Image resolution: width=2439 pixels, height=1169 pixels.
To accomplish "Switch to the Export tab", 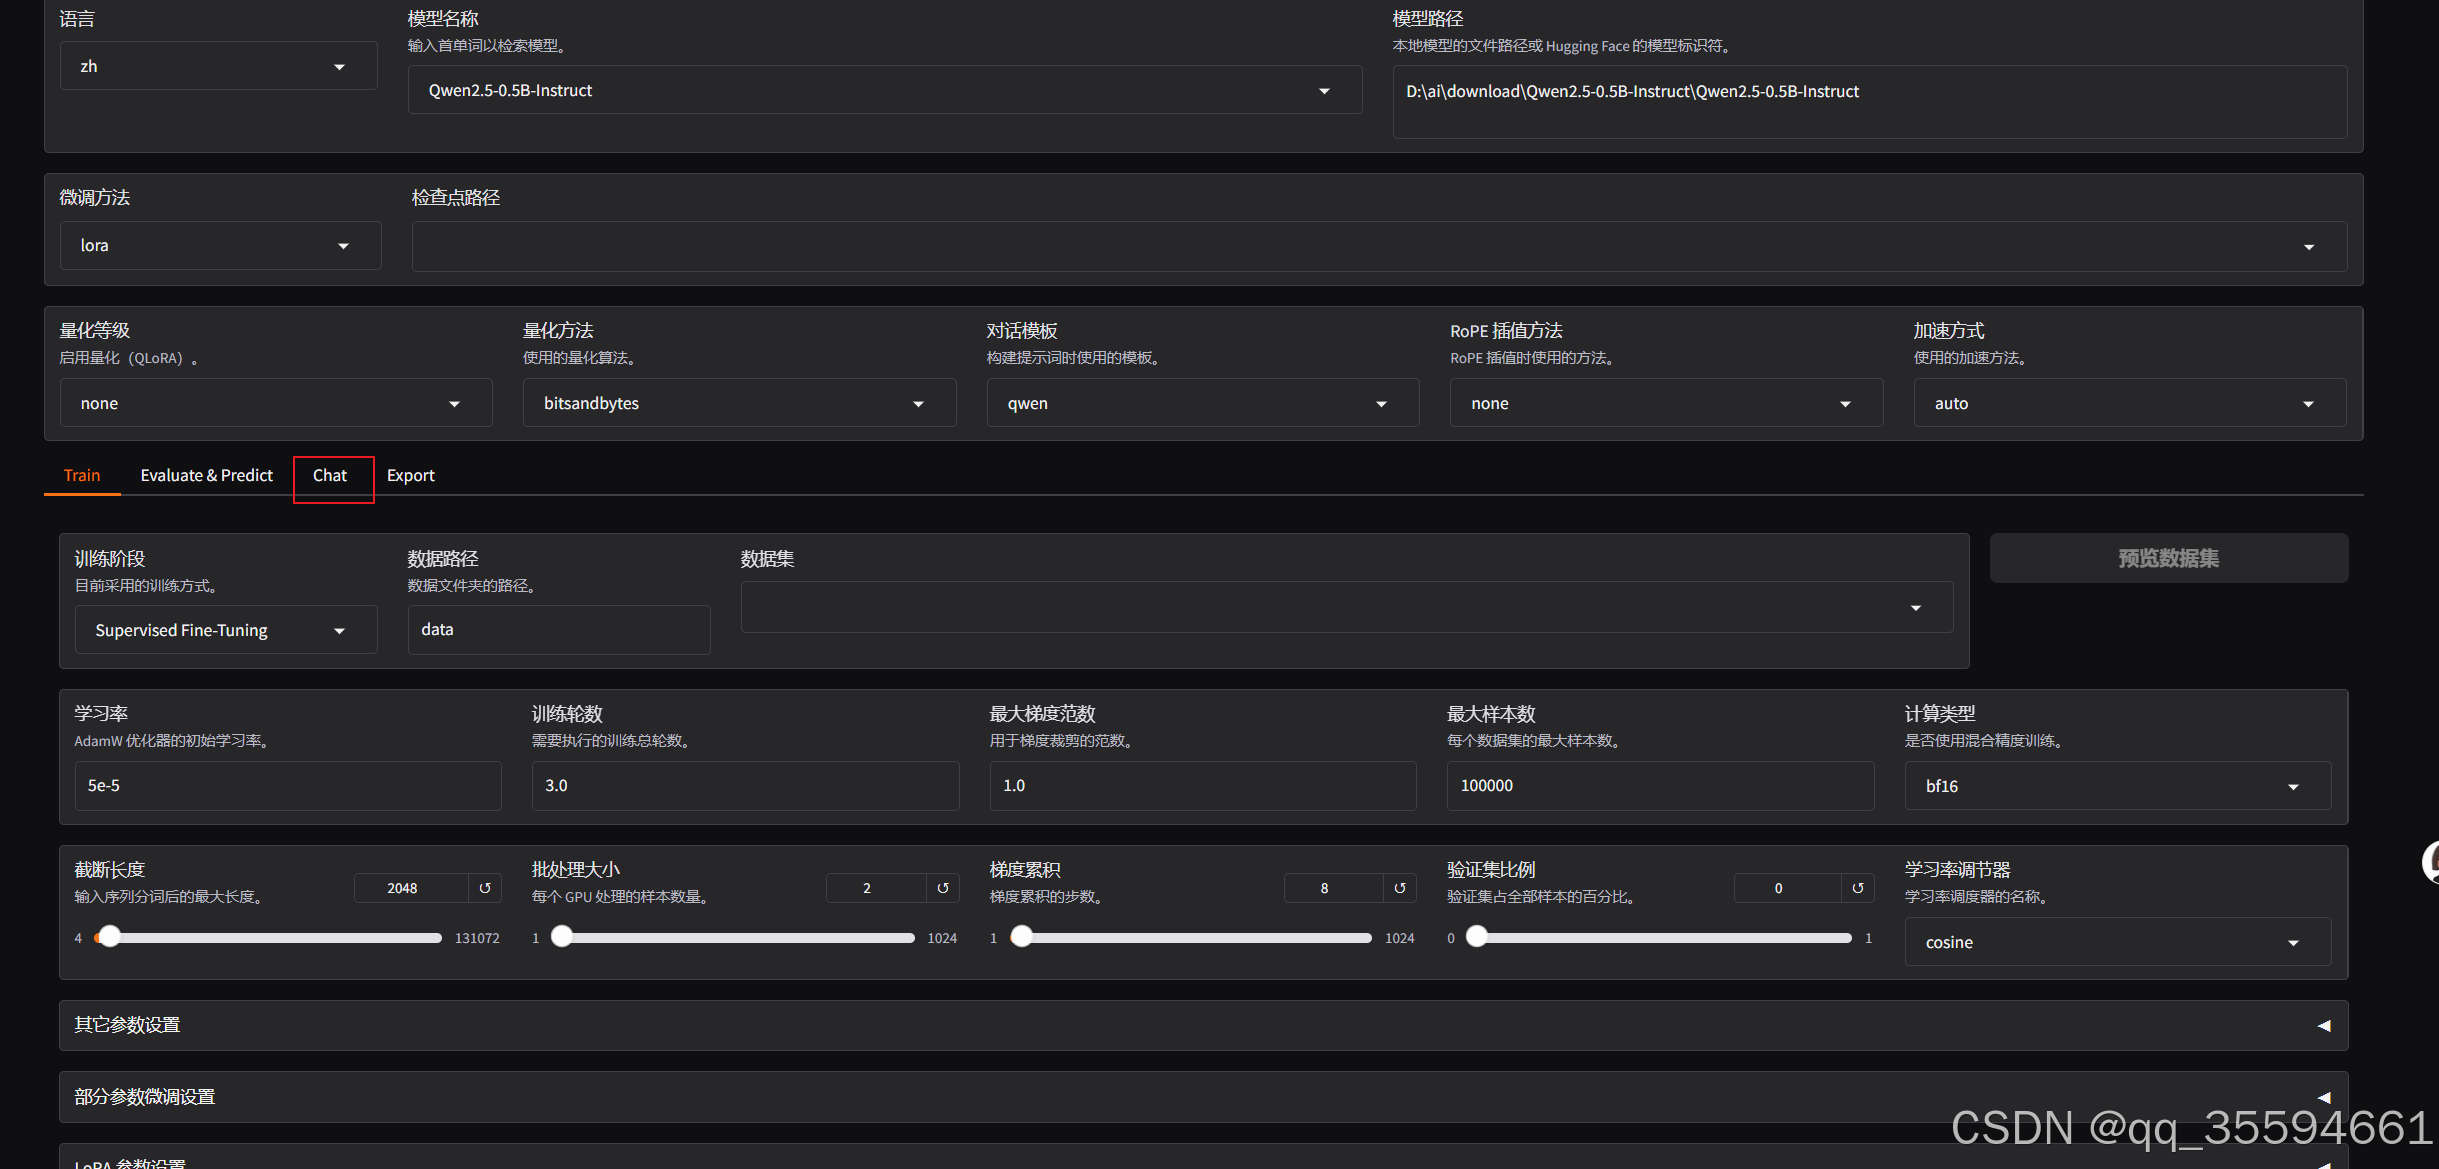I will tap(410, 476).
